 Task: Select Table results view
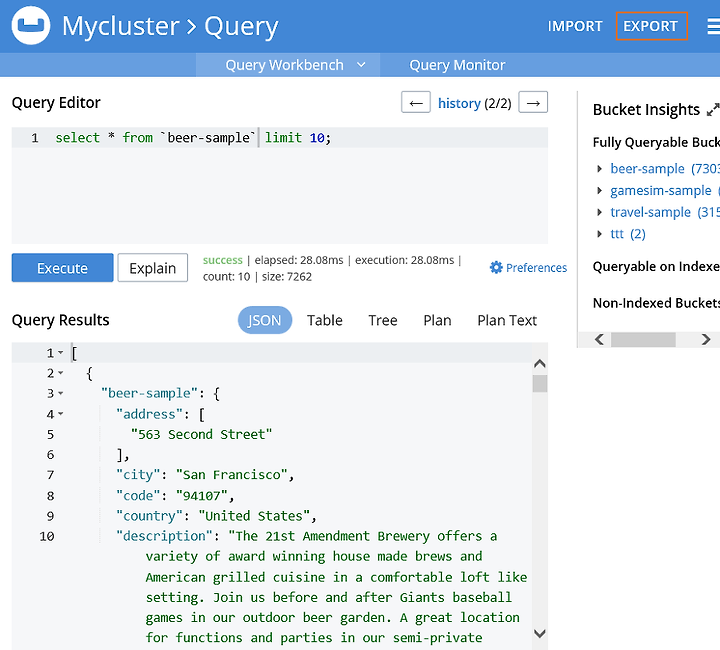pos(325,320)
